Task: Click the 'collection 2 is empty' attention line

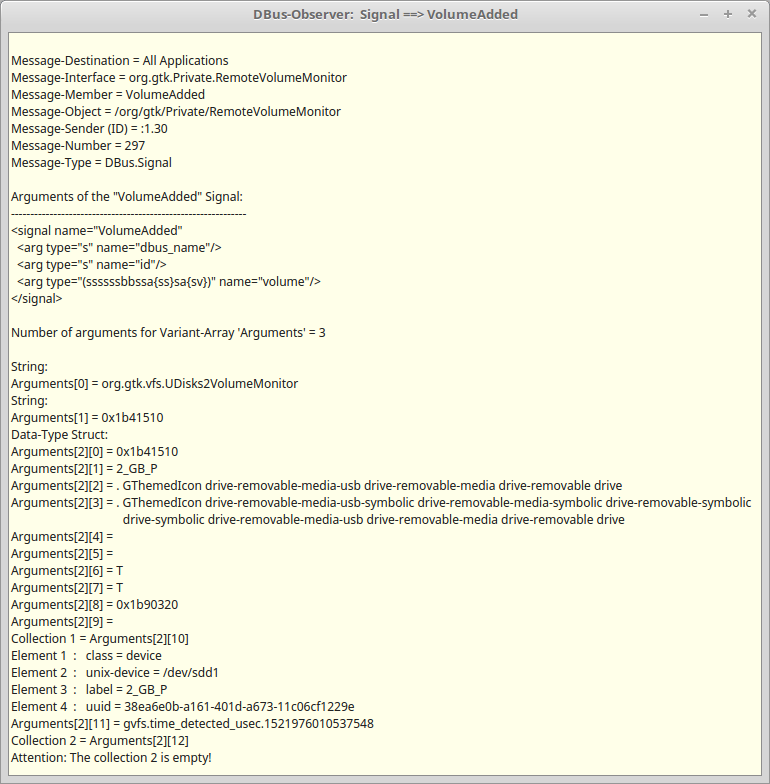Action: [111, 758]
